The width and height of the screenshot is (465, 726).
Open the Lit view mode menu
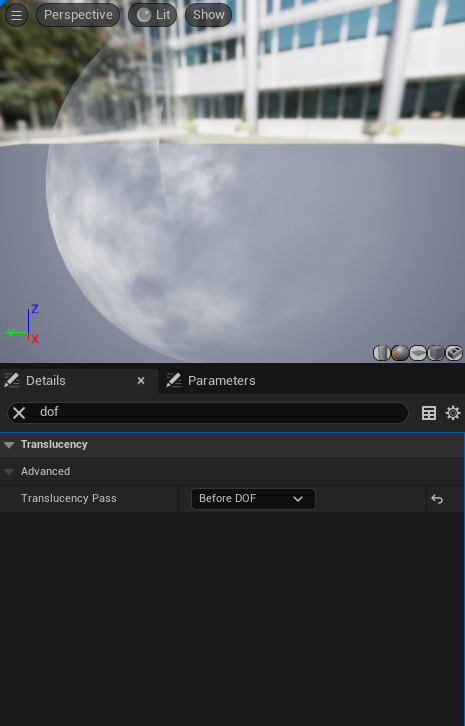tap(152, 15)
